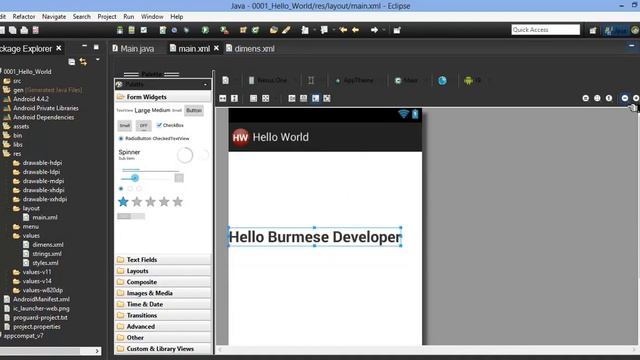Switch to the dimens.xml tab

coord(250,49)
